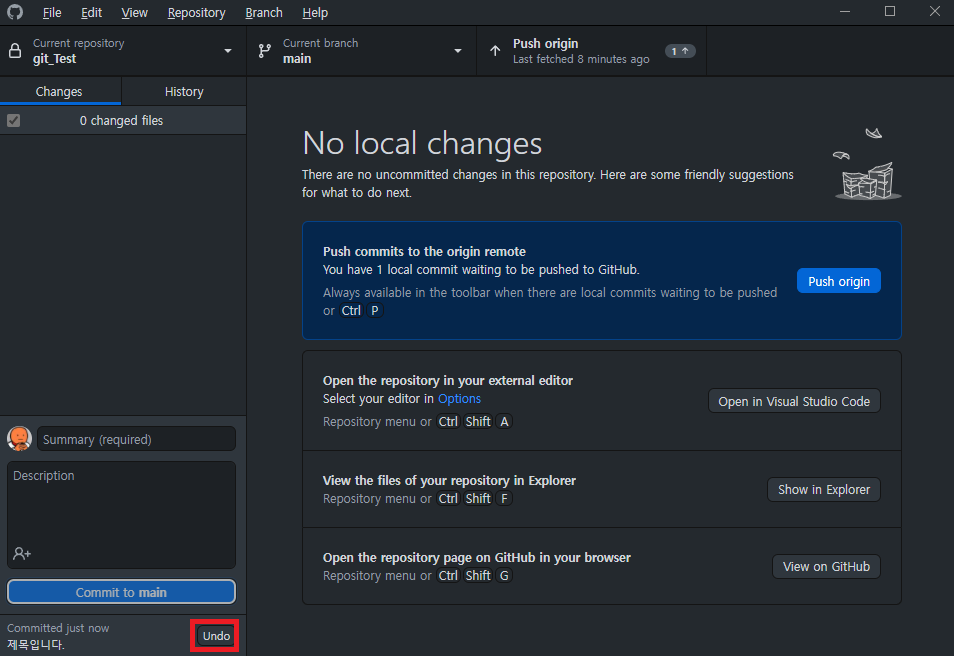
Task: Click the View on GitHub button
Action: point(826,567)
